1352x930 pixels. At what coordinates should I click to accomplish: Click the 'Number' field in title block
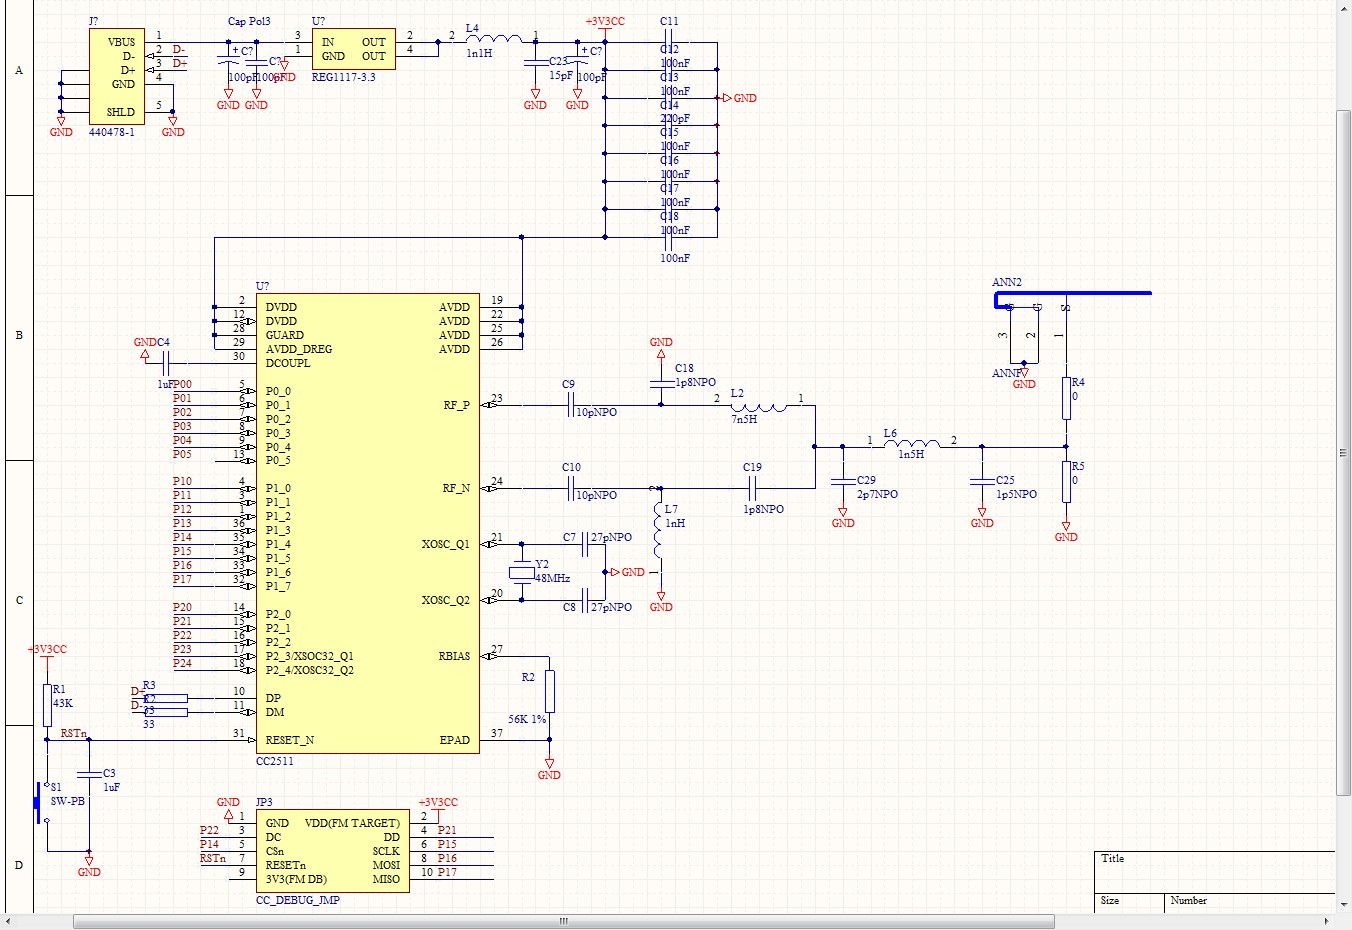point(1189,900)
